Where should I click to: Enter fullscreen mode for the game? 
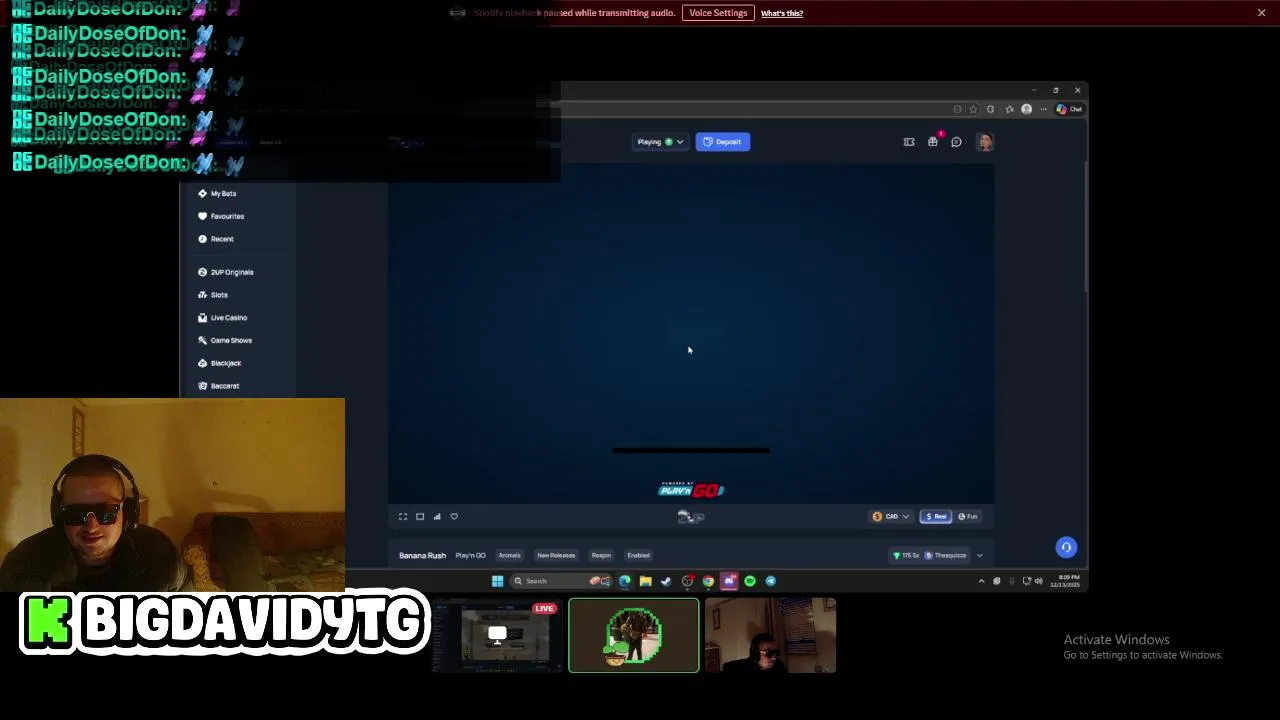point(403,516)
